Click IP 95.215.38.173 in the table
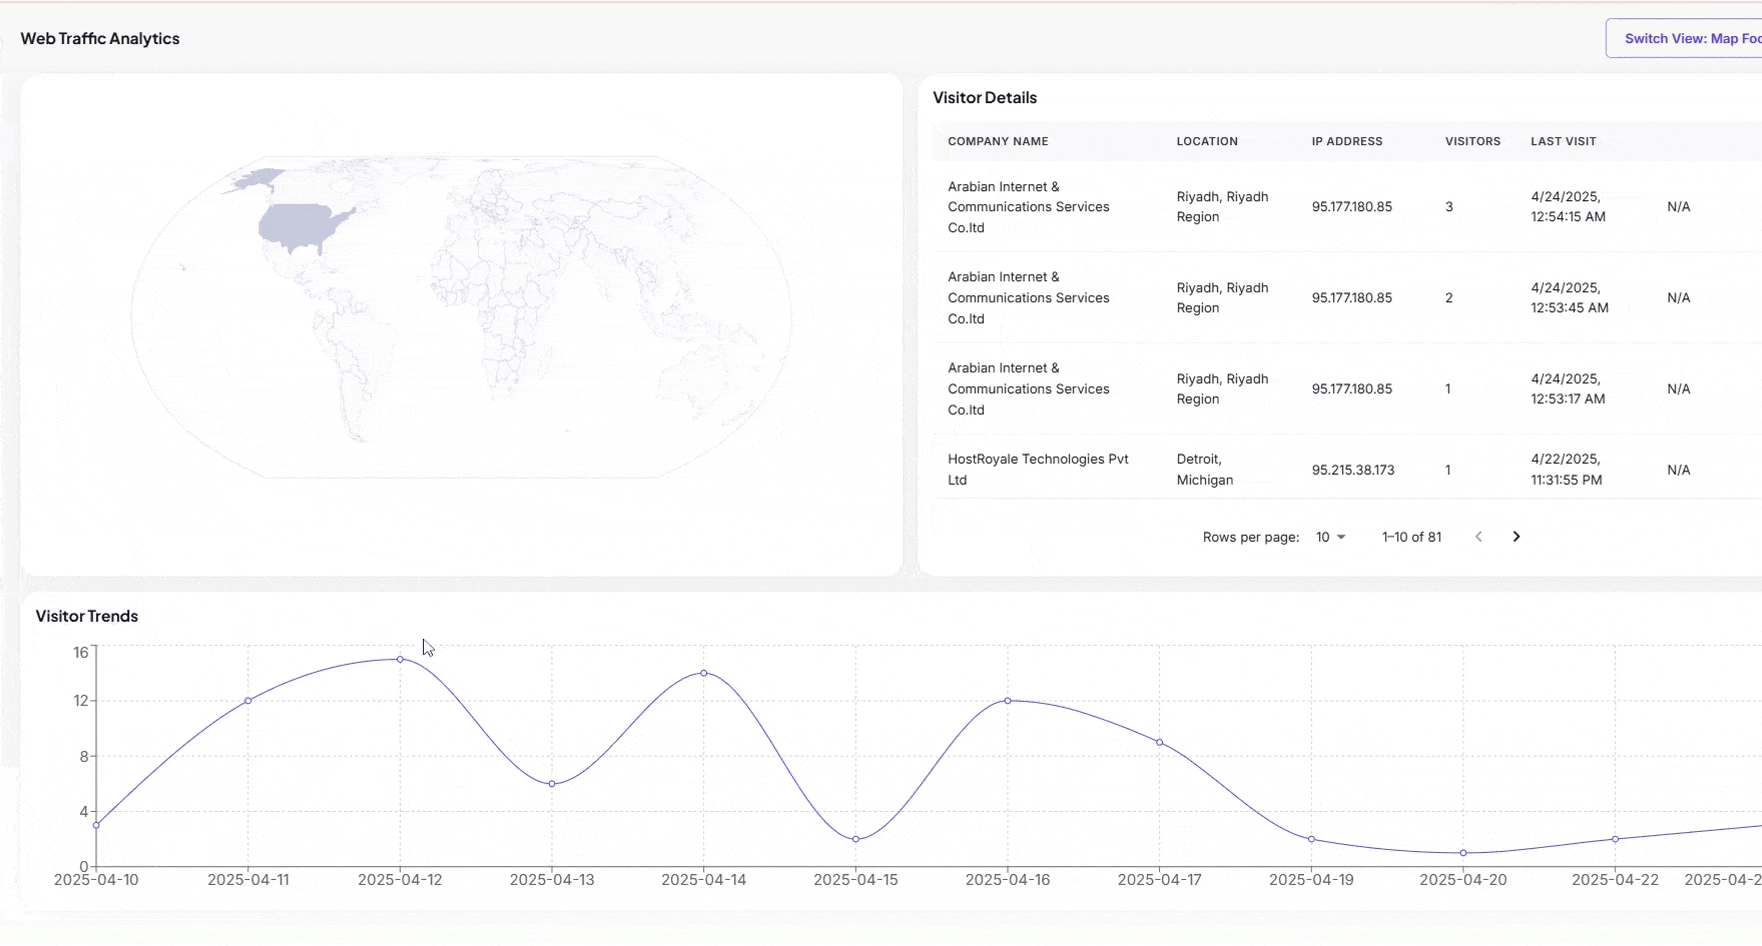Image resolution: width=1762 pixels, height=946 pixels. (x=1352, y=470)
